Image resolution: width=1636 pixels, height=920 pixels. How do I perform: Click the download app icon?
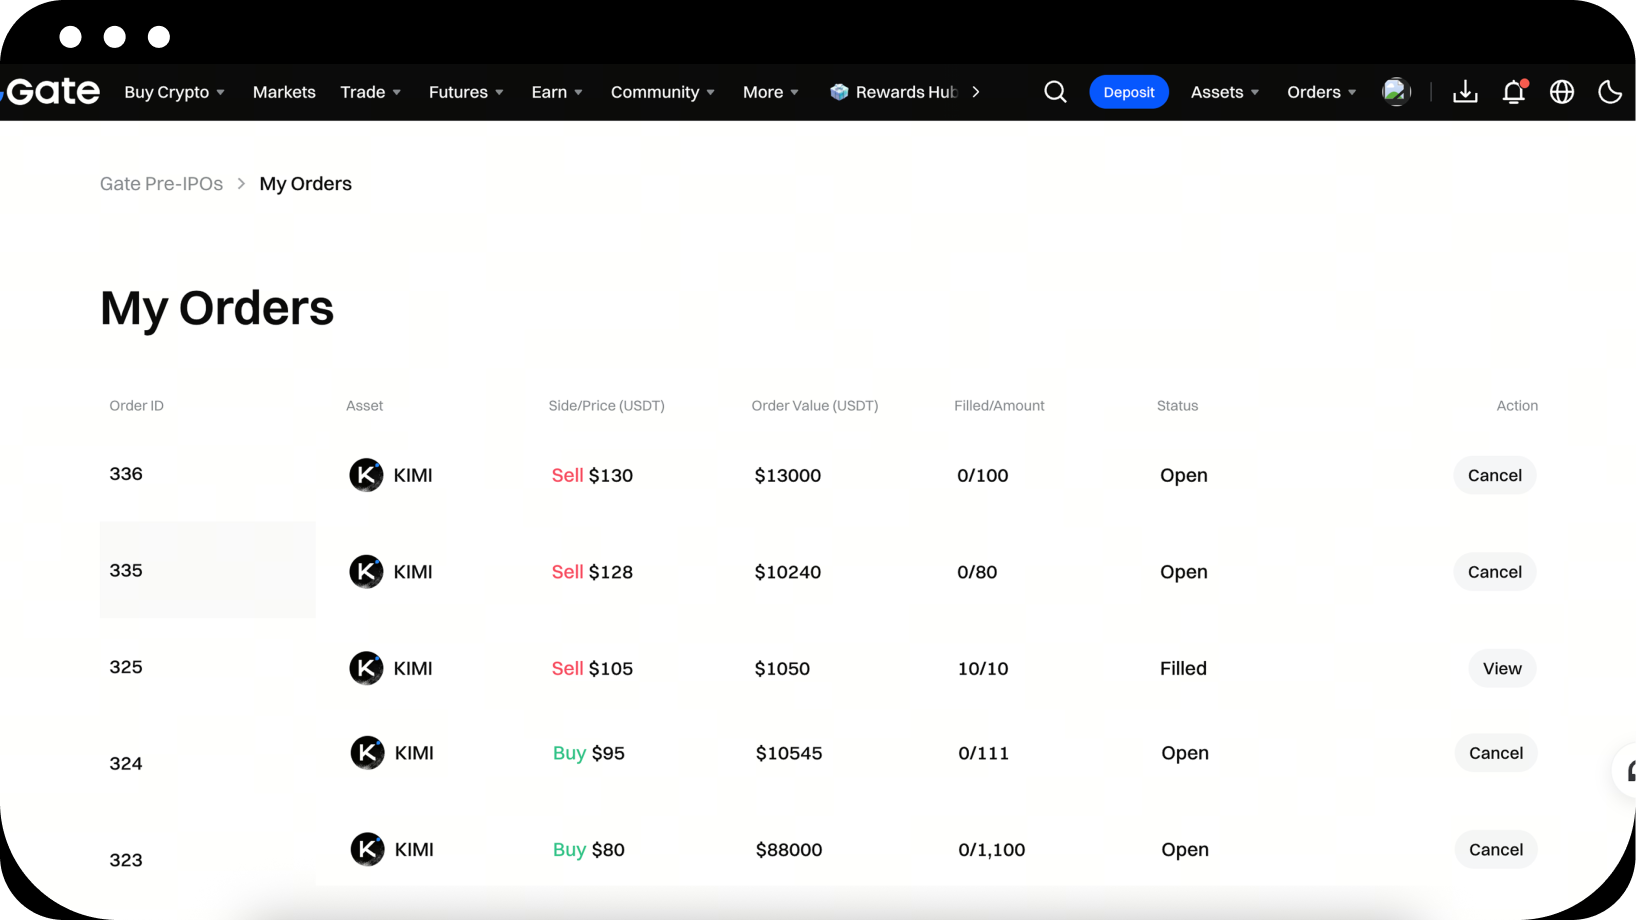click(1465, 92)
